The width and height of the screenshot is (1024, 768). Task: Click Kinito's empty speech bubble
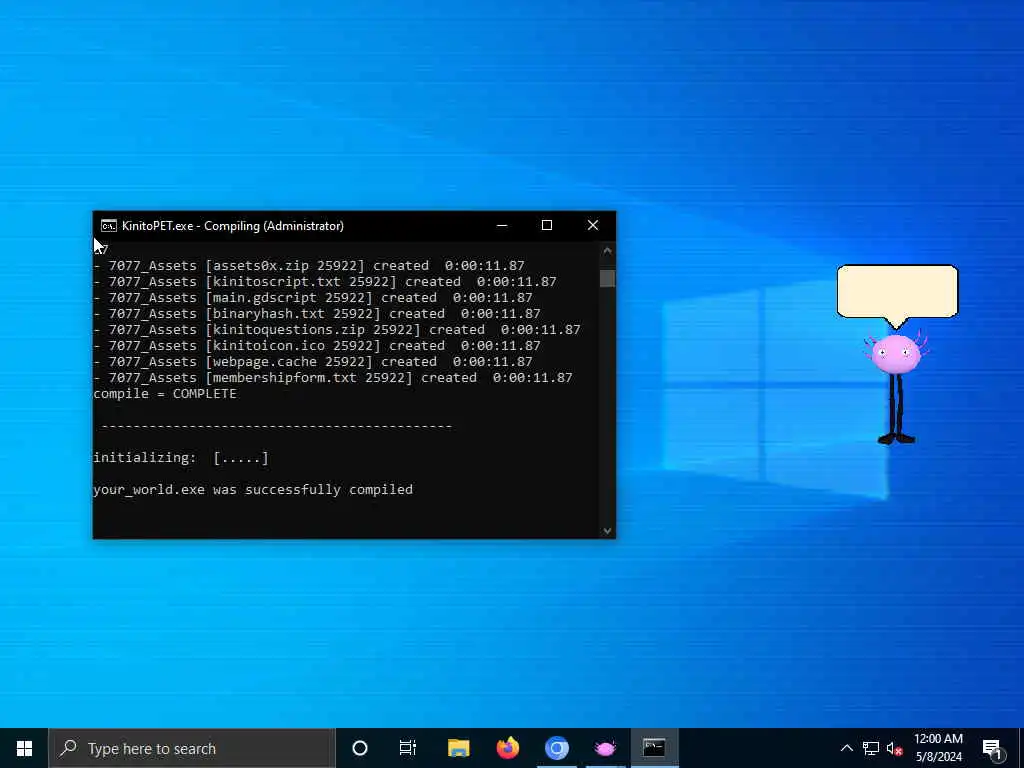[x=897, y=292]
